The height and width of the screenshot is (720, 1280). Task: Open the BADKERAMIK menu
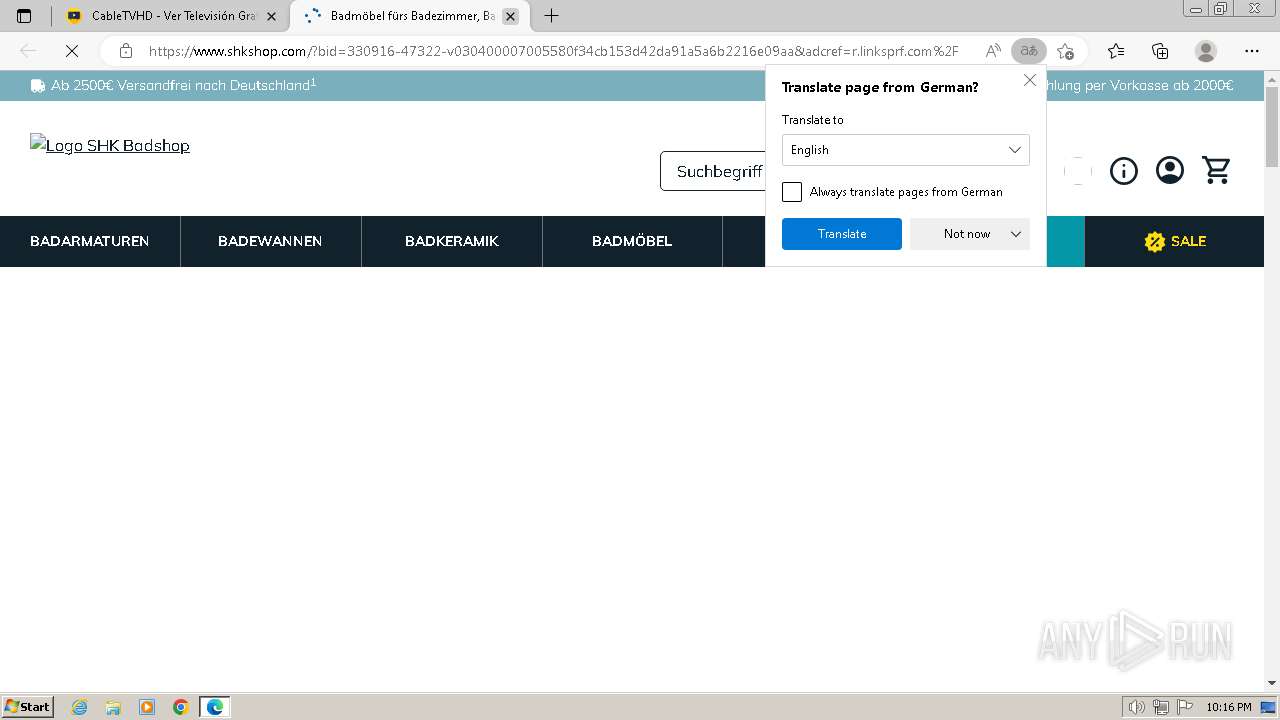coord(452,241)
